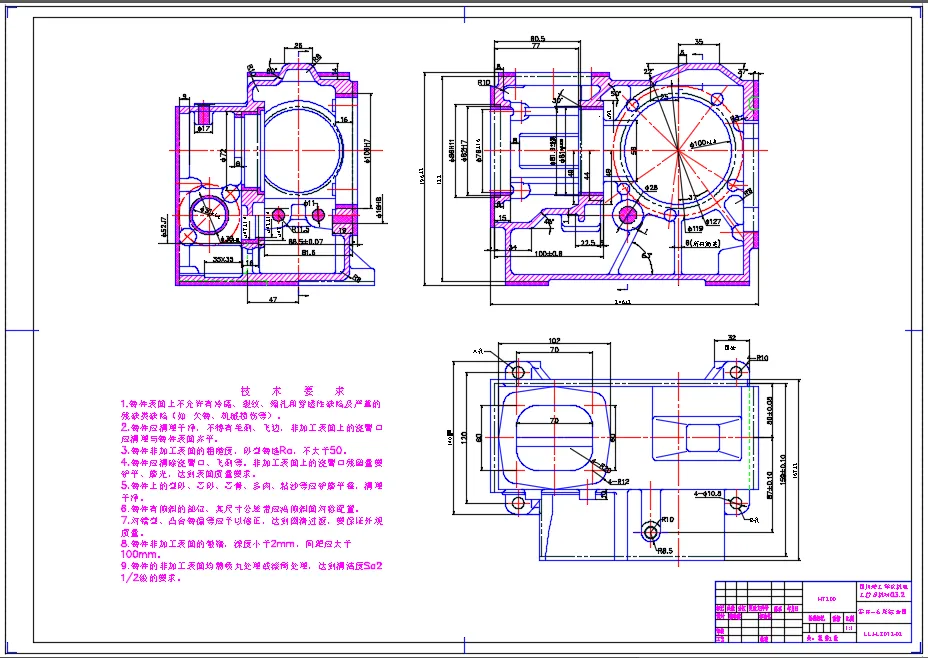Click the φ17 diameter label in left view
The height and width of the screenshot is (658, 928).
[x=203, y=128]
